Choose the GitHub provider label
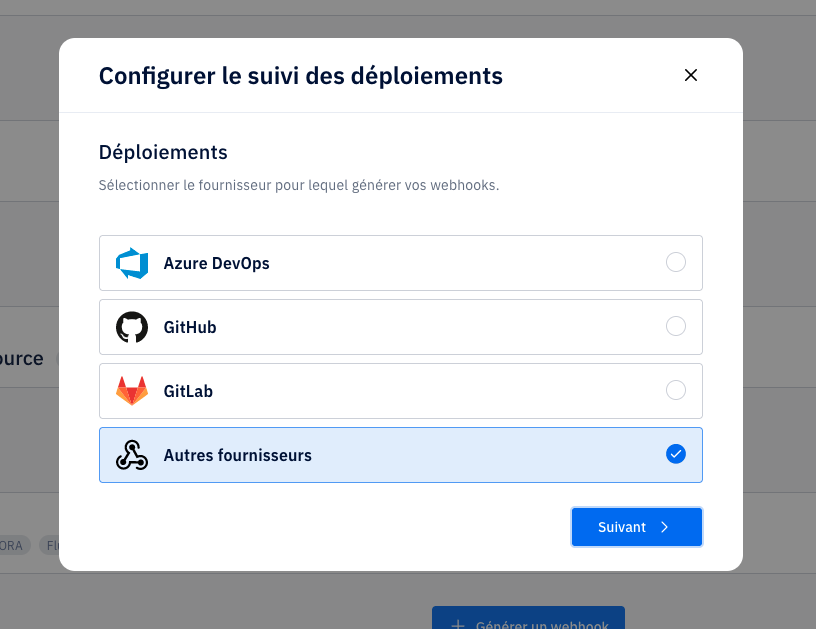 pos(190,327)
